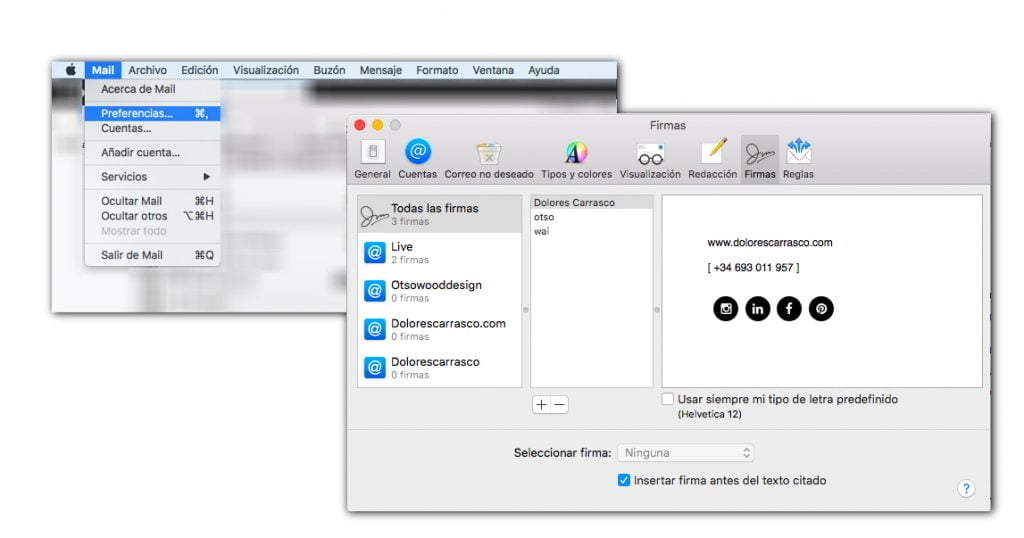Open the Mensaje menu
The height and width of the screenshot is (538, 1024).
point(380,70)
